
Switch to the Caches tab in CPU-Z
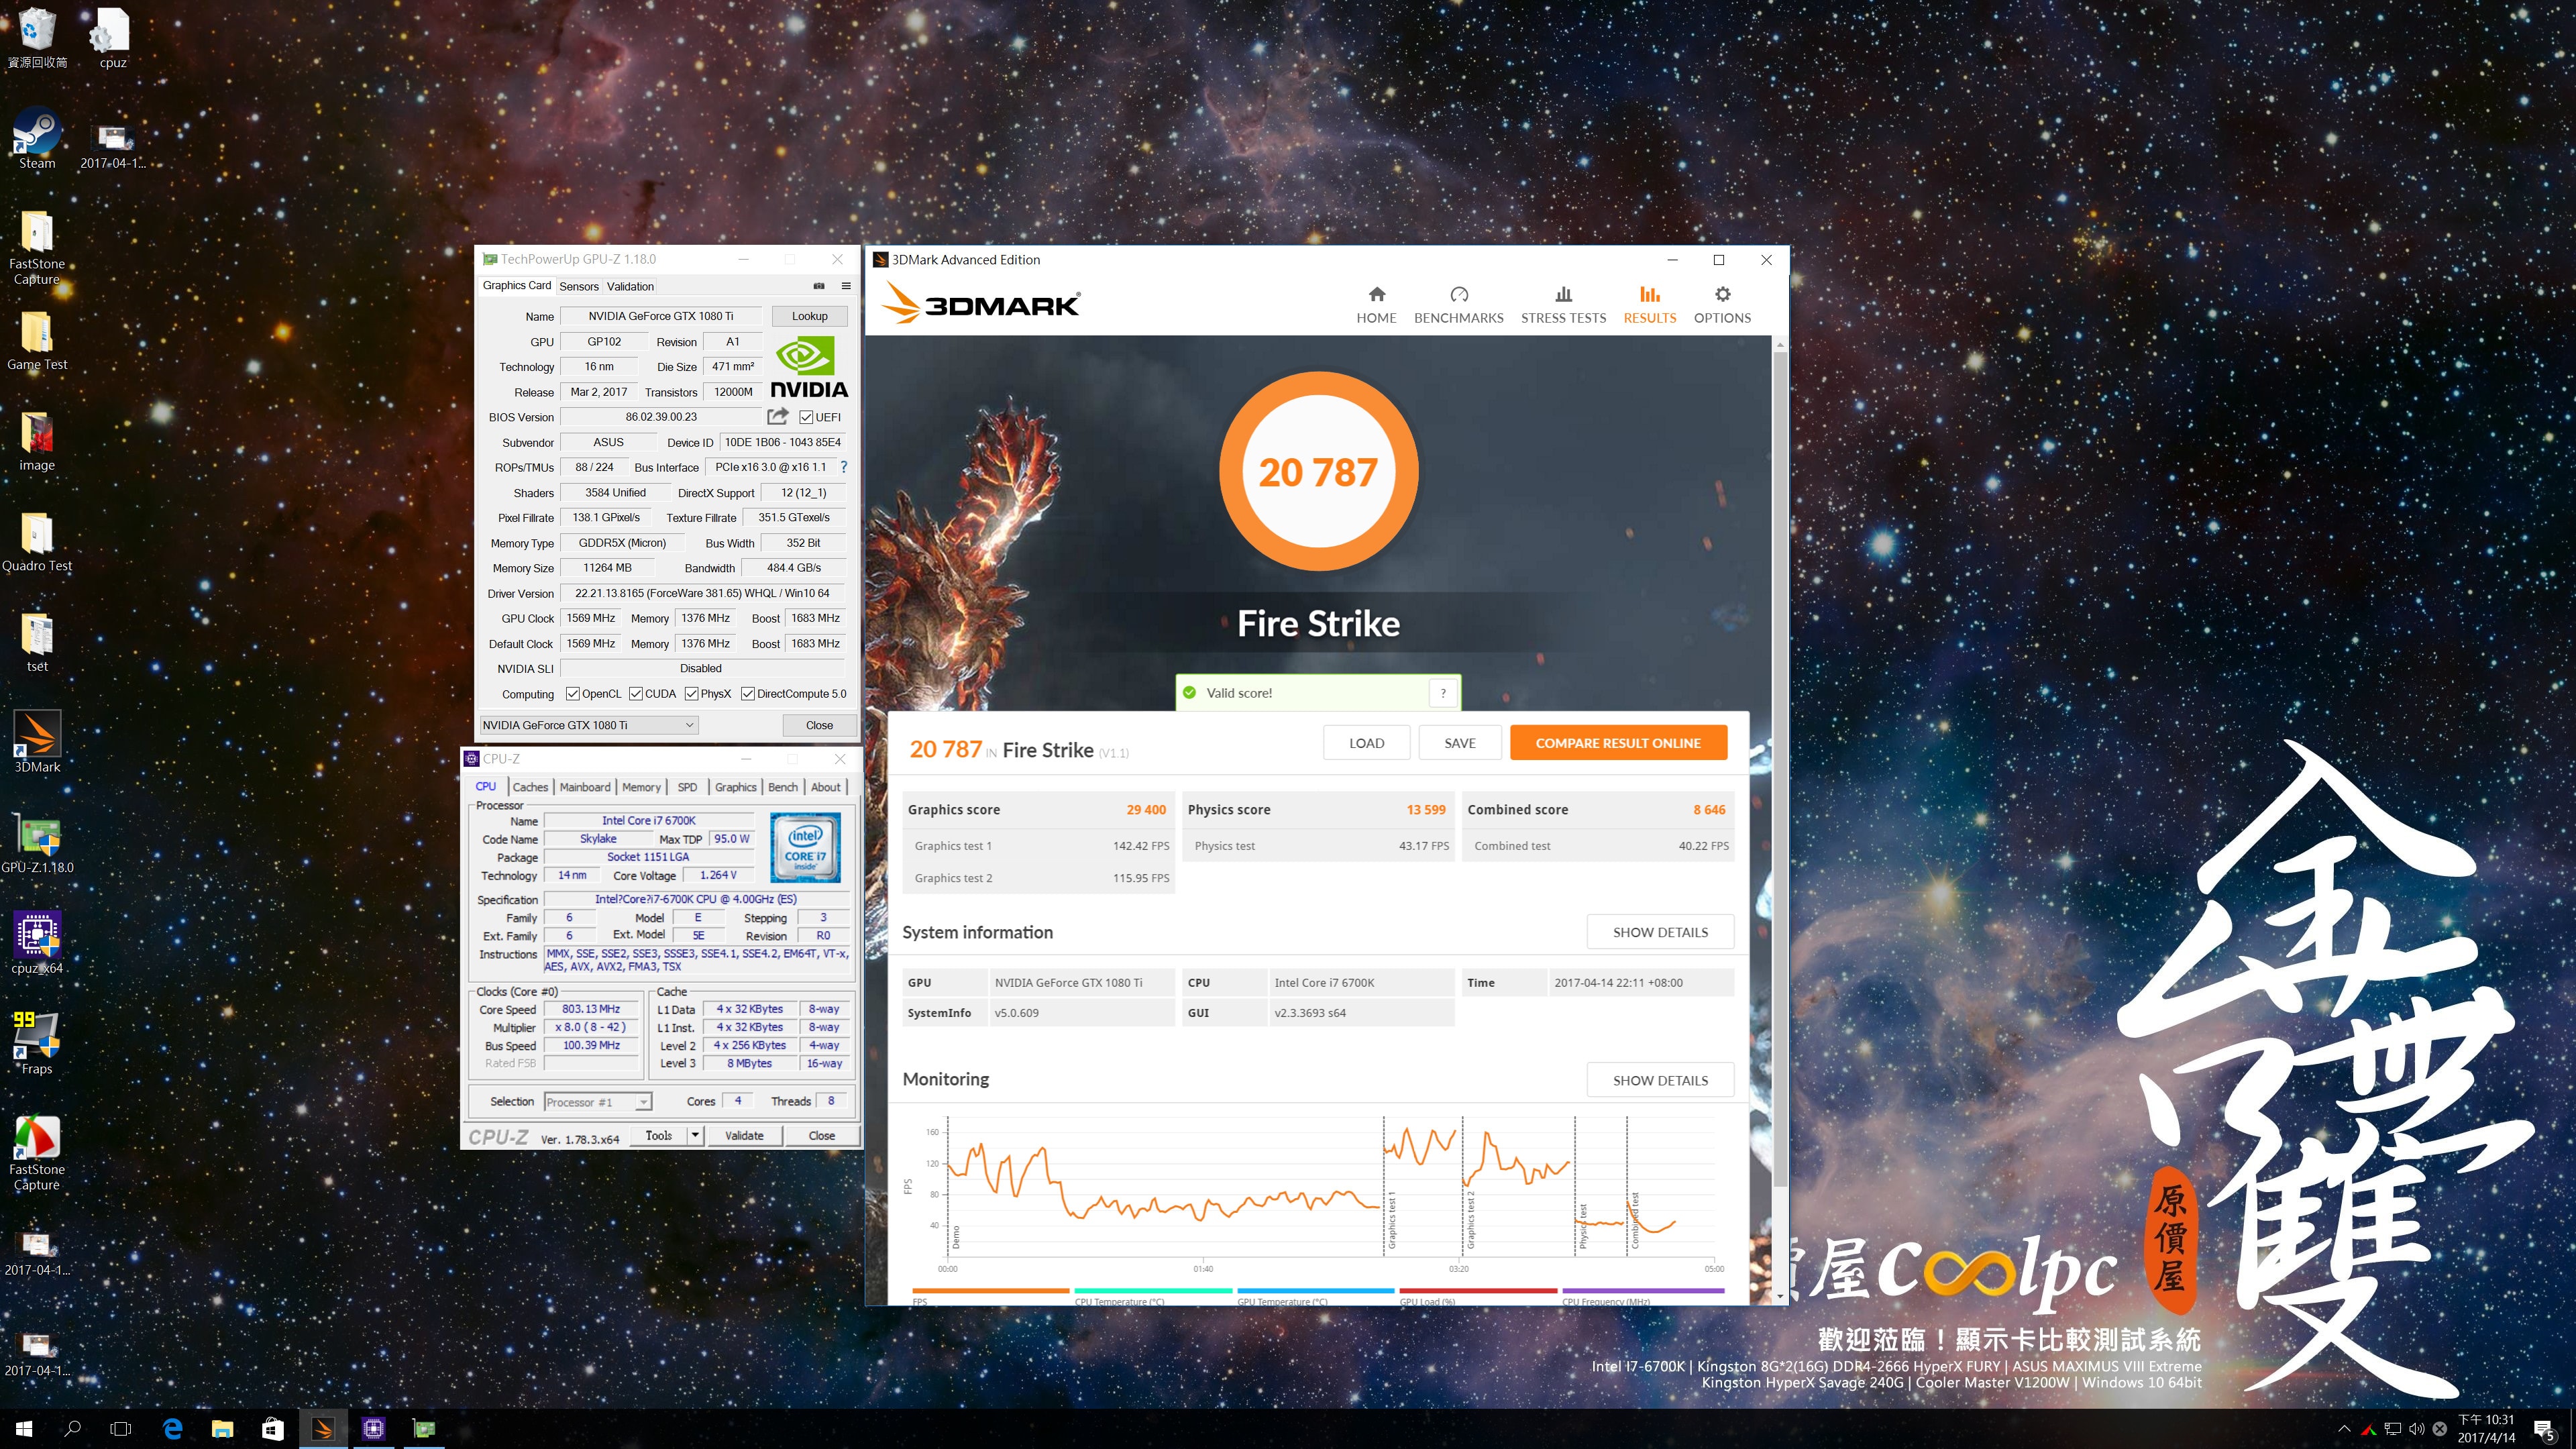(530, 787)
